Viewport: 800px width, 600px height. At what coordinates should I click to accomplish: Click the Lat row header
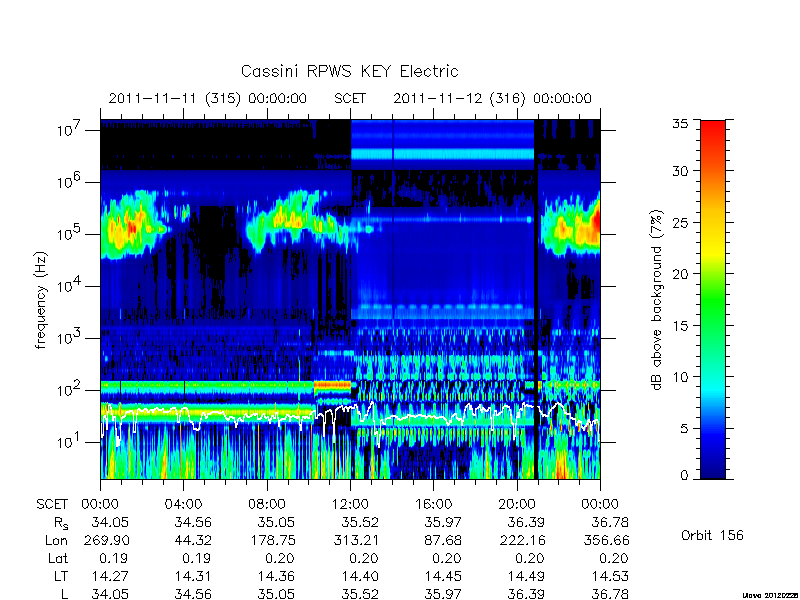click(x=58, y=558)
